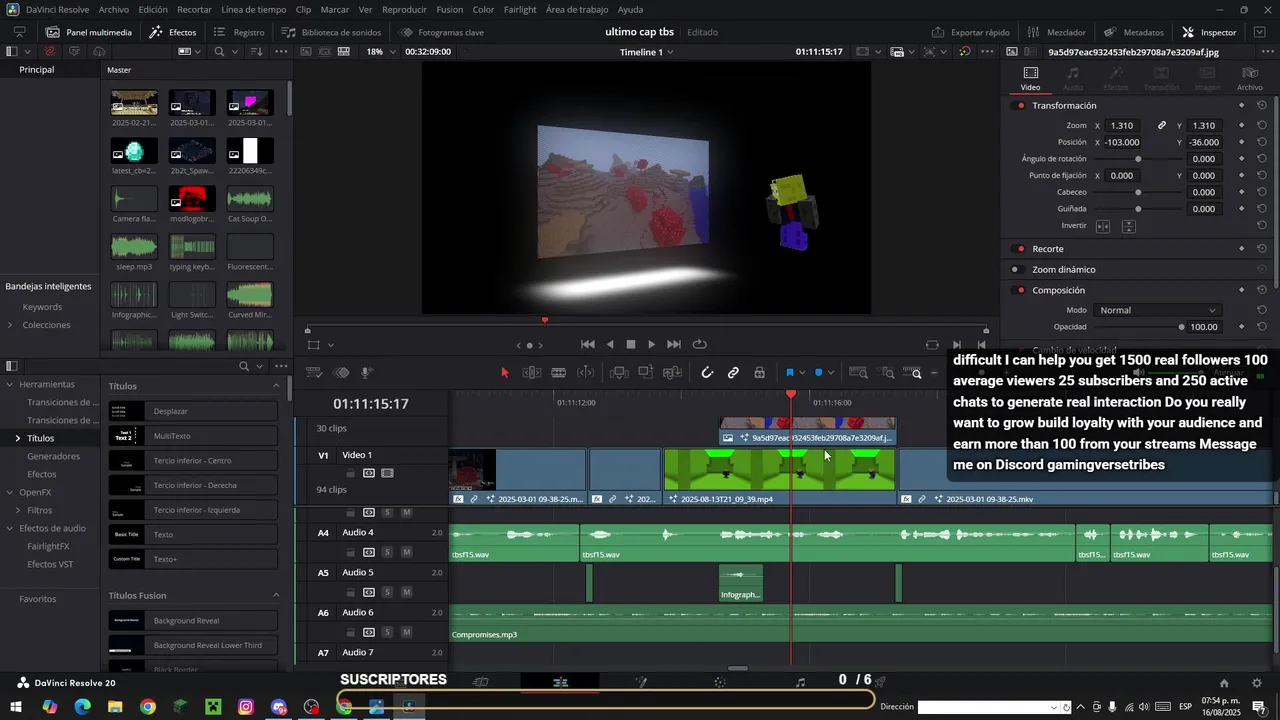Choose the Blade edit mode tool
This screenshot has width=1280, height=720.
(x=559, y=373)
